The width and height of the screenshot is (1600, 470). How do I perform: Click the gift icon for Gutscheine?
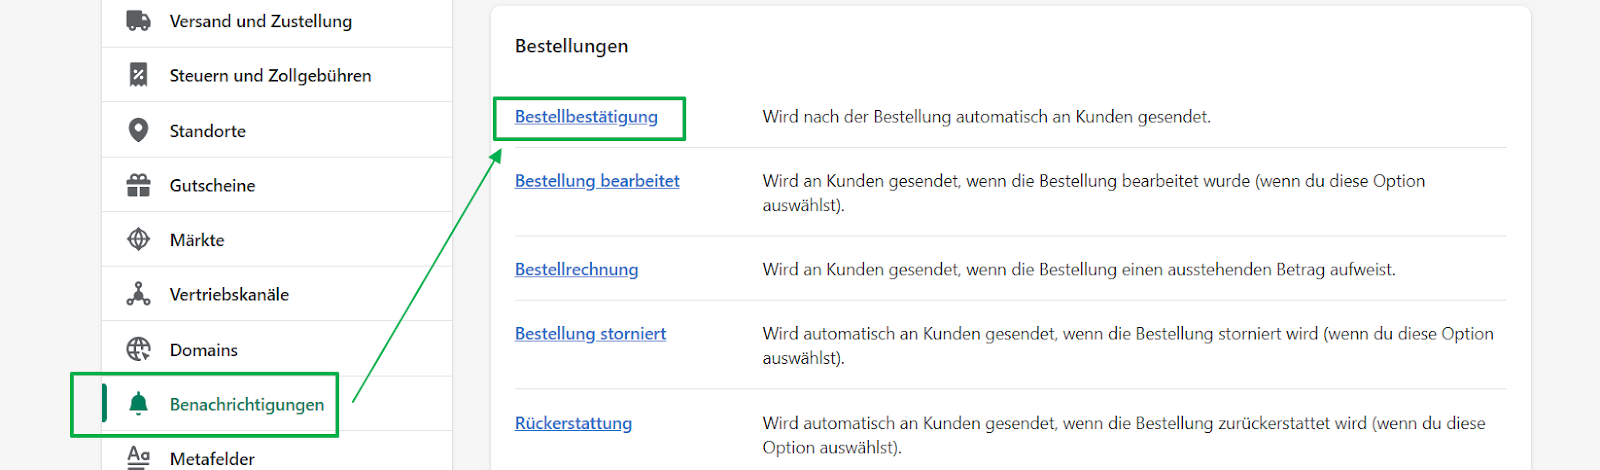click(139, 185)
